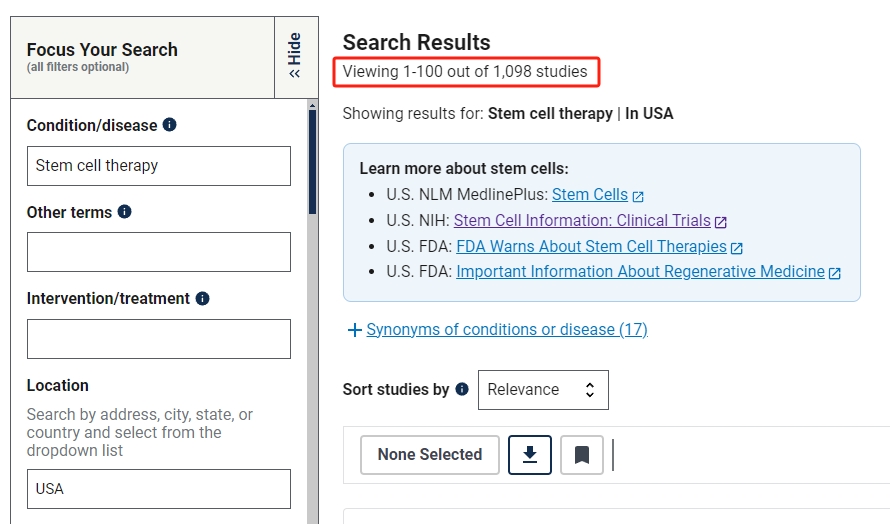The image size is (890, 524).
Task: Click the Condition/disease input field
Action: click(x=158, y=166)
